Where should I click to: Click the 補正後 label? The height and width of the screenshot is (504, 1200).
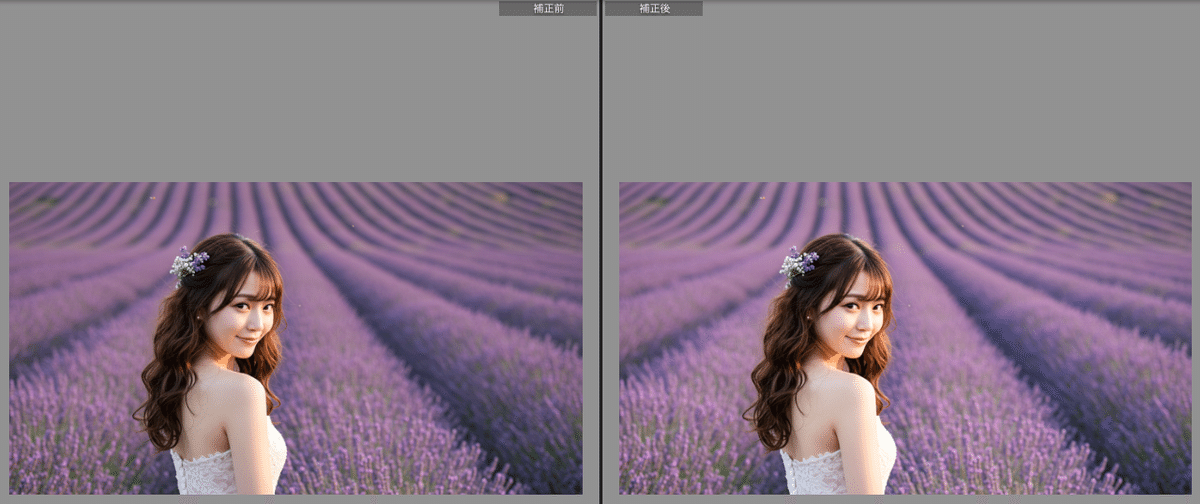click(x=653, y=8)
